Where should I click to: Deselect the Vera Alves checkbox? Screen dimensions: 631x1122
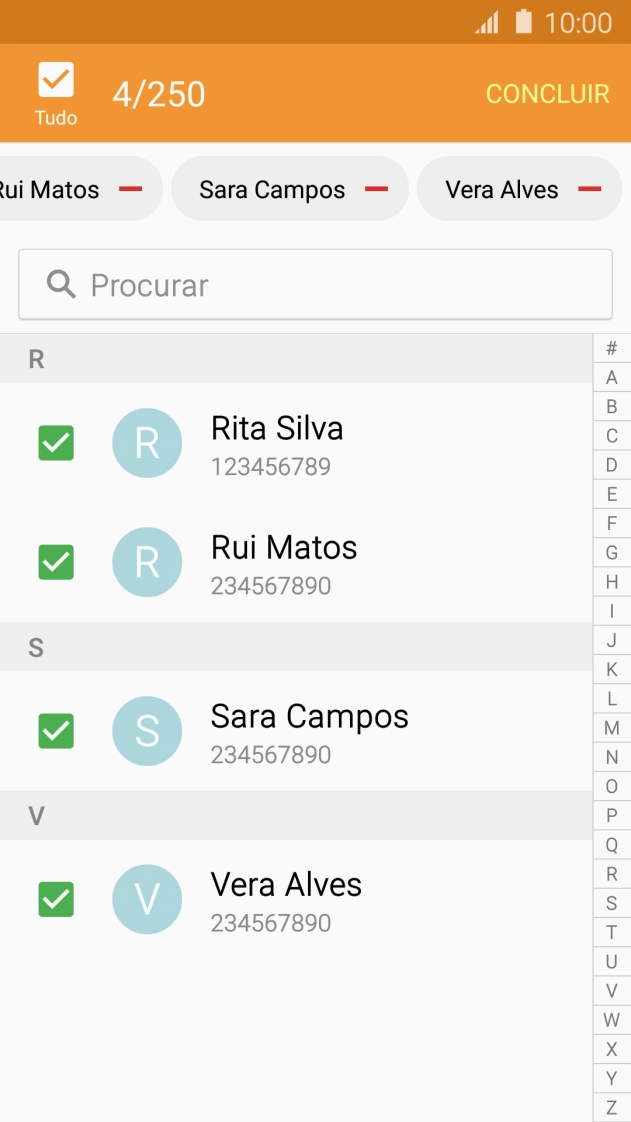(56, 899)
